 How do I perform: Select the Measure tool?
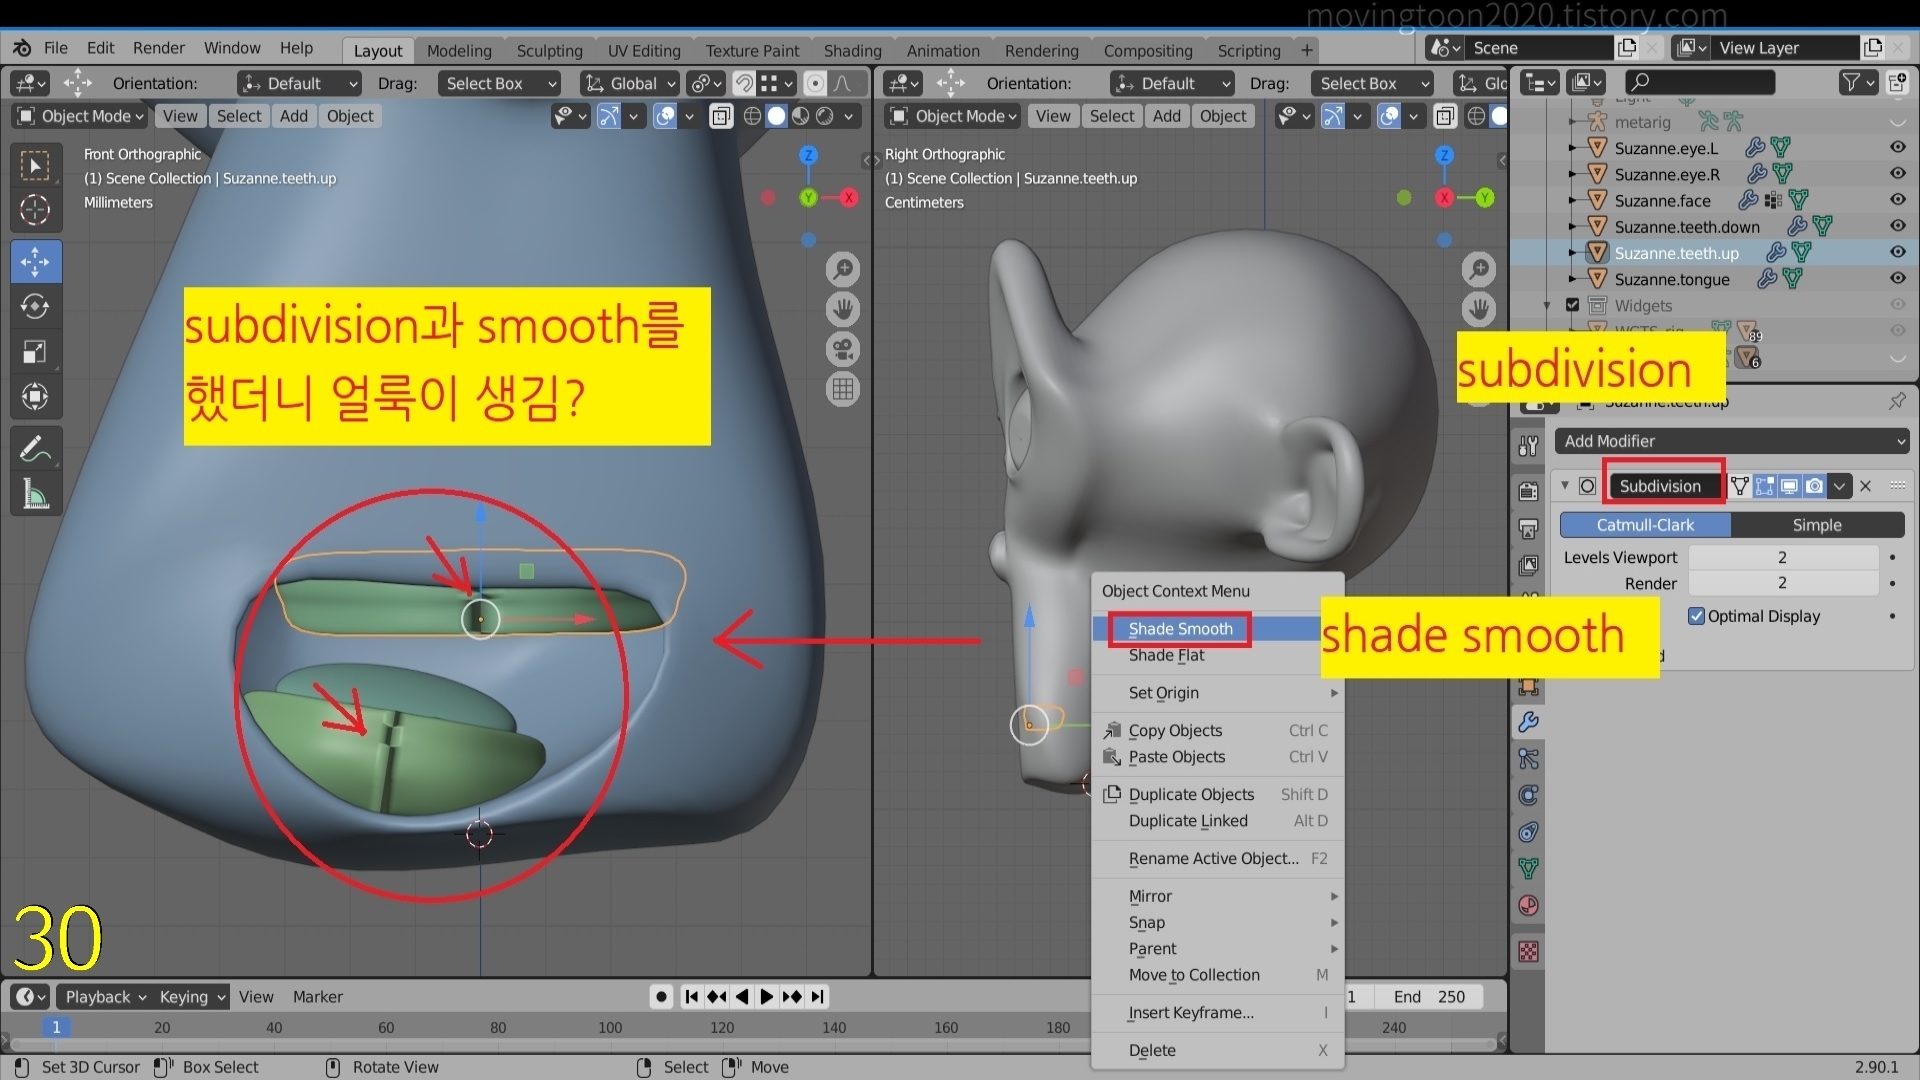coord(35,494)
